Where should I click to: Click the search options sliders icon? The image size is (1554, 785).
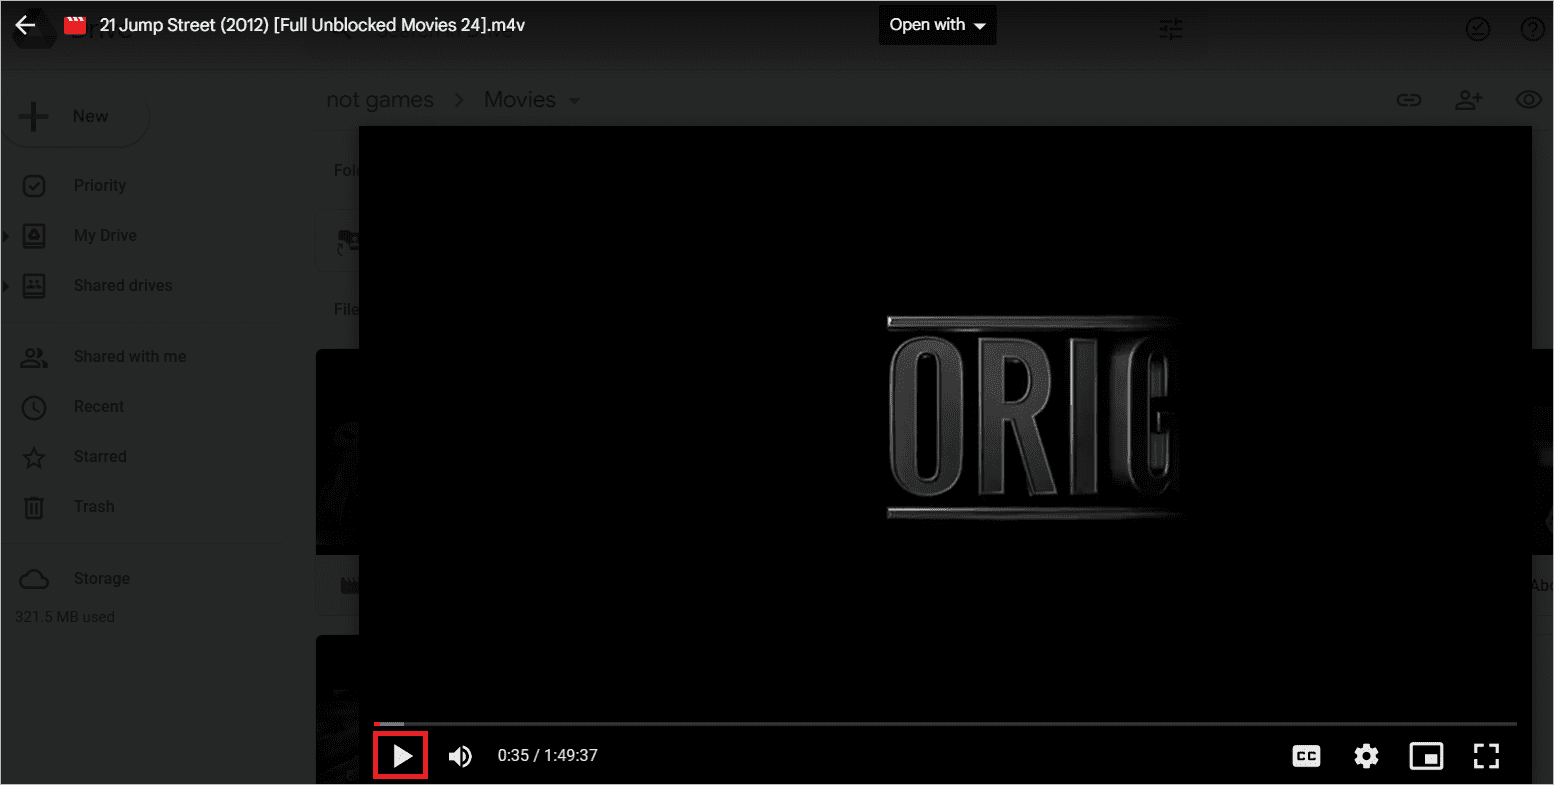(1171, 30)
